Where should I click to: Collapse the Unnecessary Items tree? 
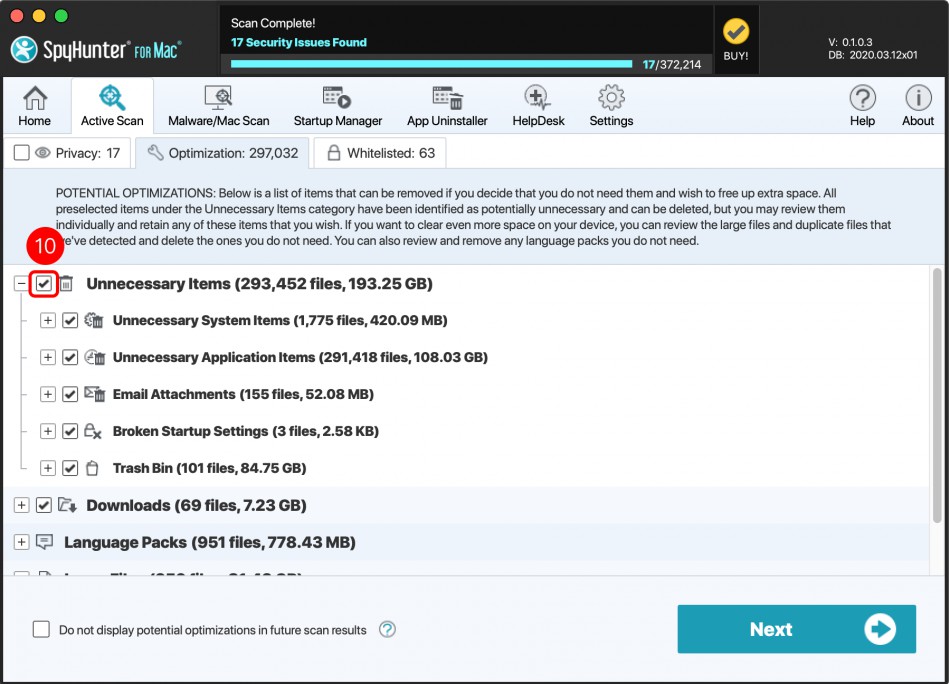pos(21,284)
